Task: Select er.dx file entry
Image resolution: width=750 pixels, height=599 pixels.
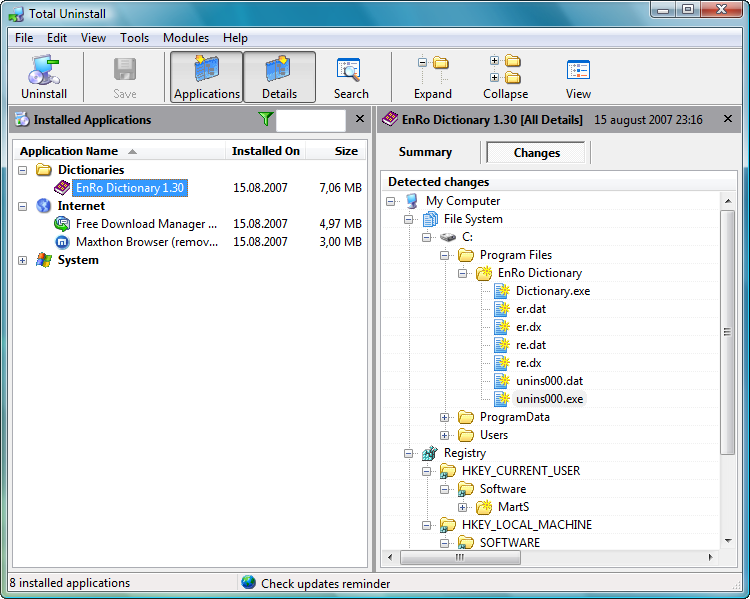Action: (529, 327)
